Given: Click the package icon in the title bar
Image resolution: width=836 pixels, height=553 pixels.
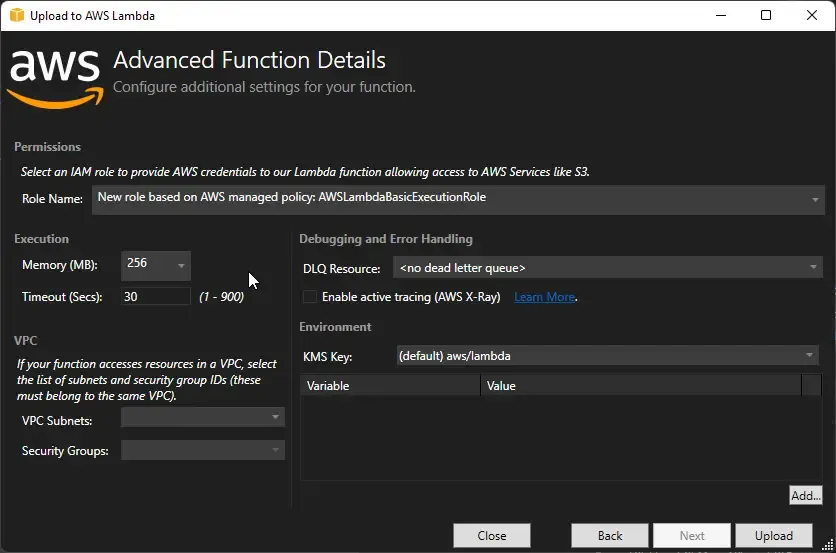Looking at the screenshot, I should (x=17, y=15).
